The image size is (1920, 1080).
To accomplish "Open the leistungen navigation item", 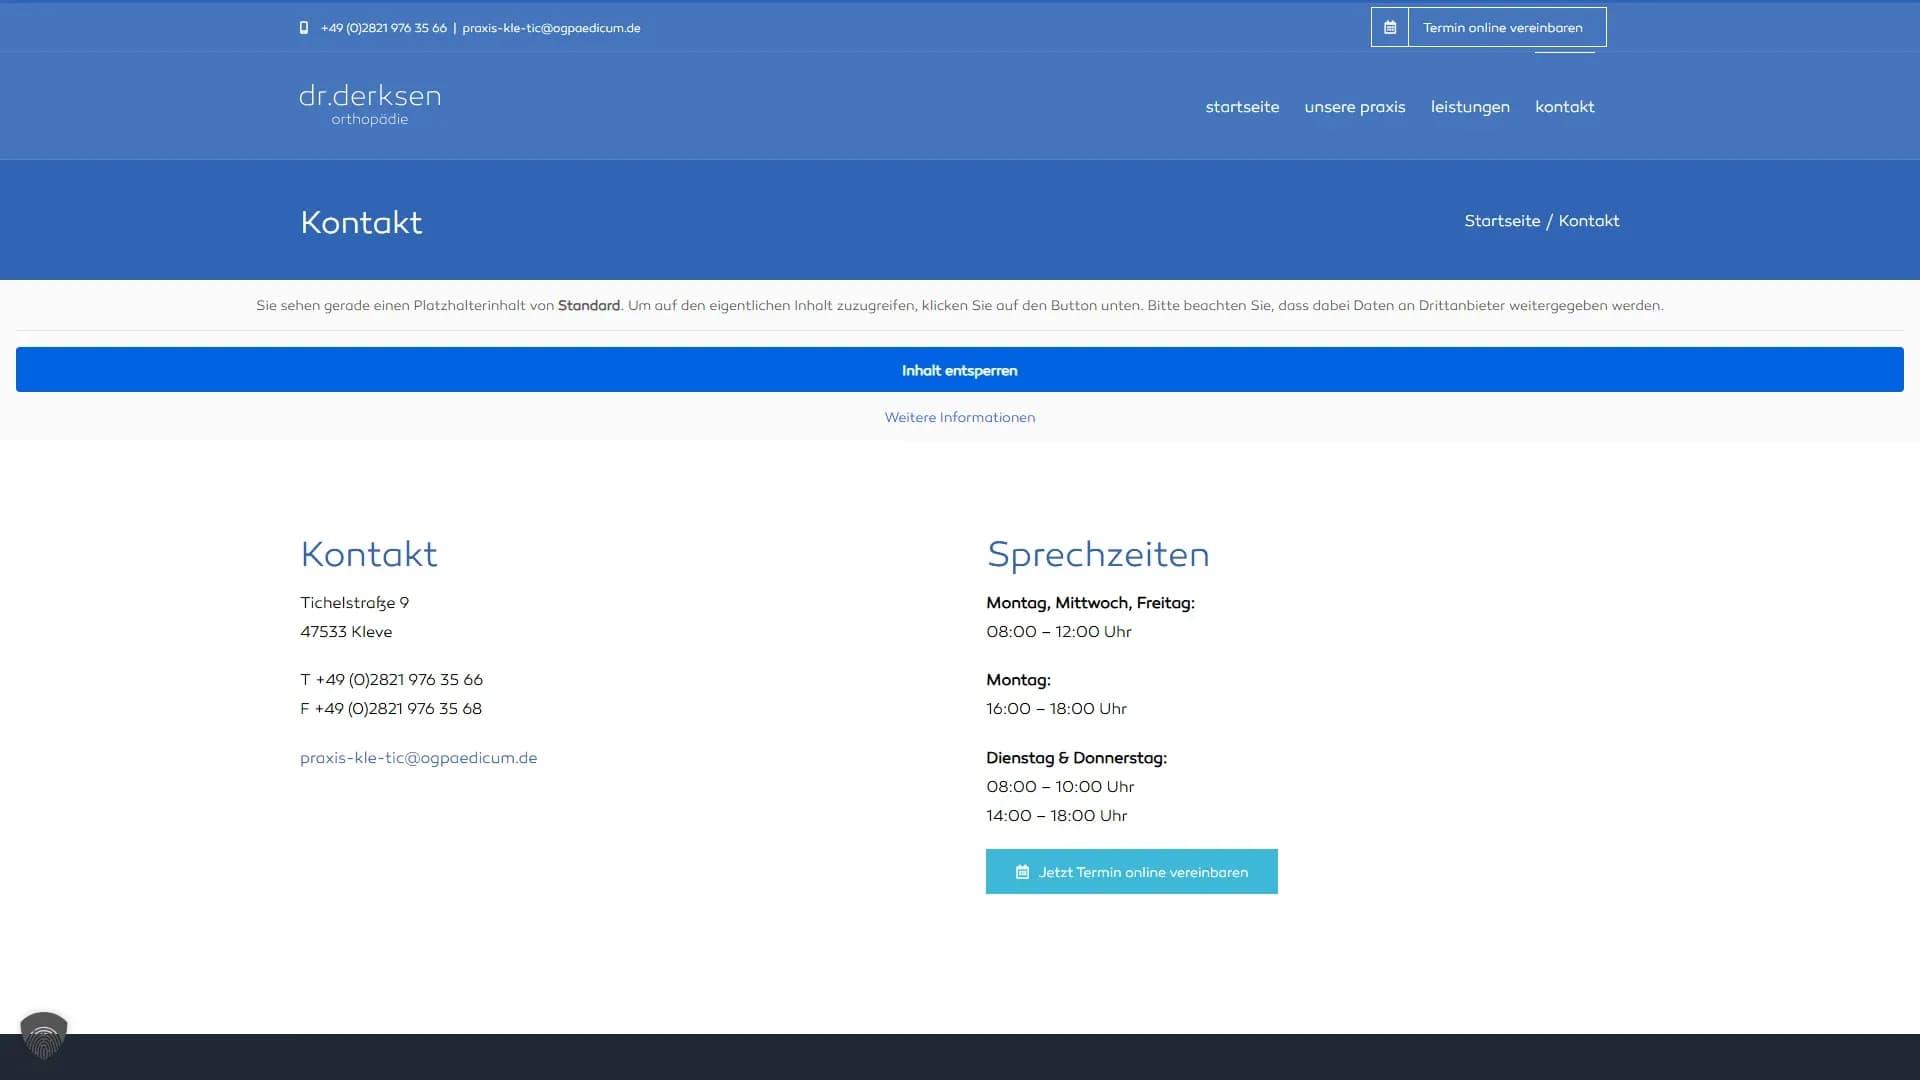I will click(x=1470, y=106).
